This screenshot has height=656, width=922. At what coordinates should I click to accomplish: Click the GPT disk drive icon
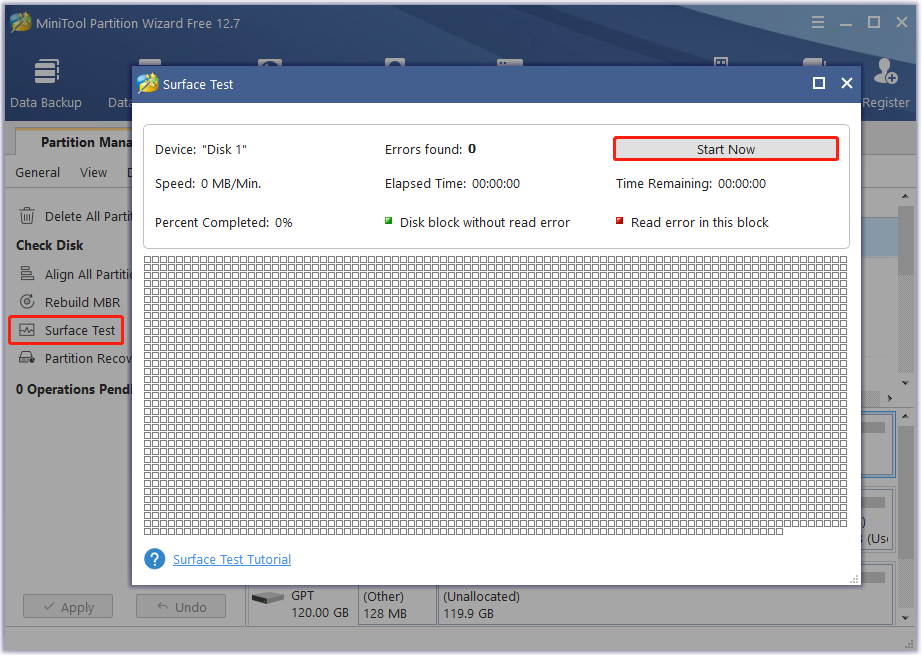pos(268,598)
